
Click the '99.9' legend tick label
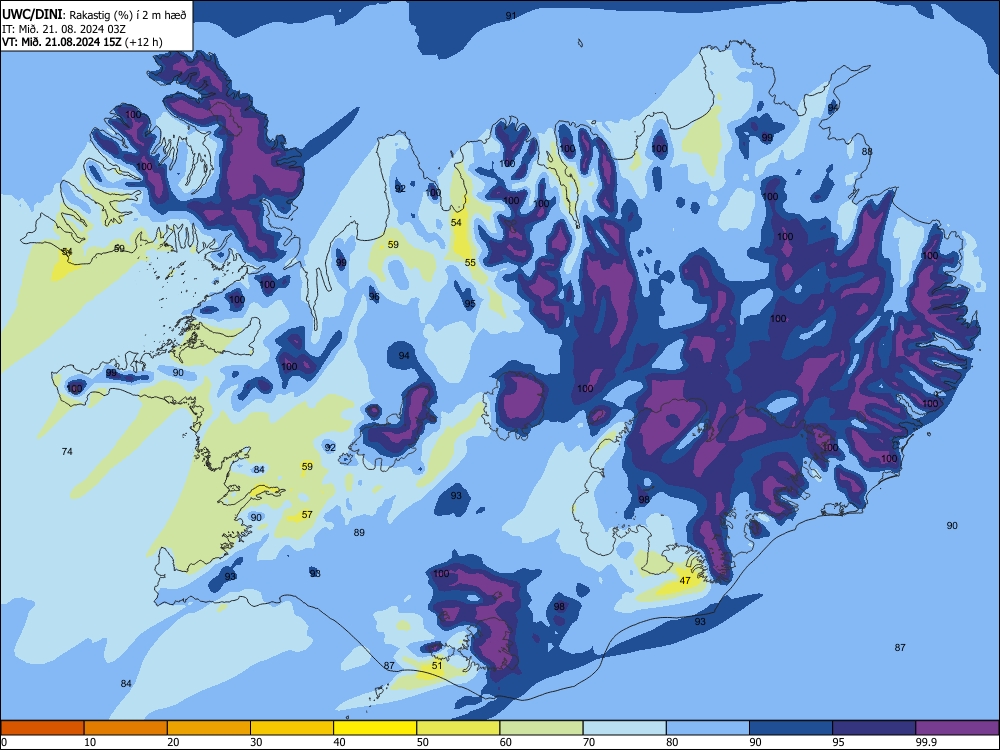pos(927,742)
